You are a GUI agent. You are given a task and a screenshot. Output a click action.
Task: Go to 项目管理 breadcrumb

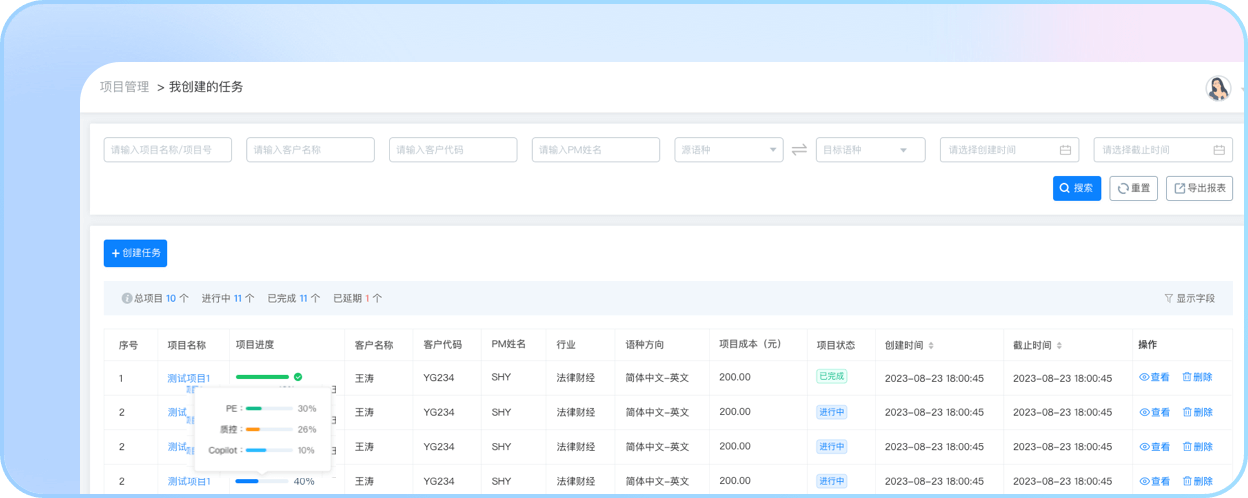124,87
